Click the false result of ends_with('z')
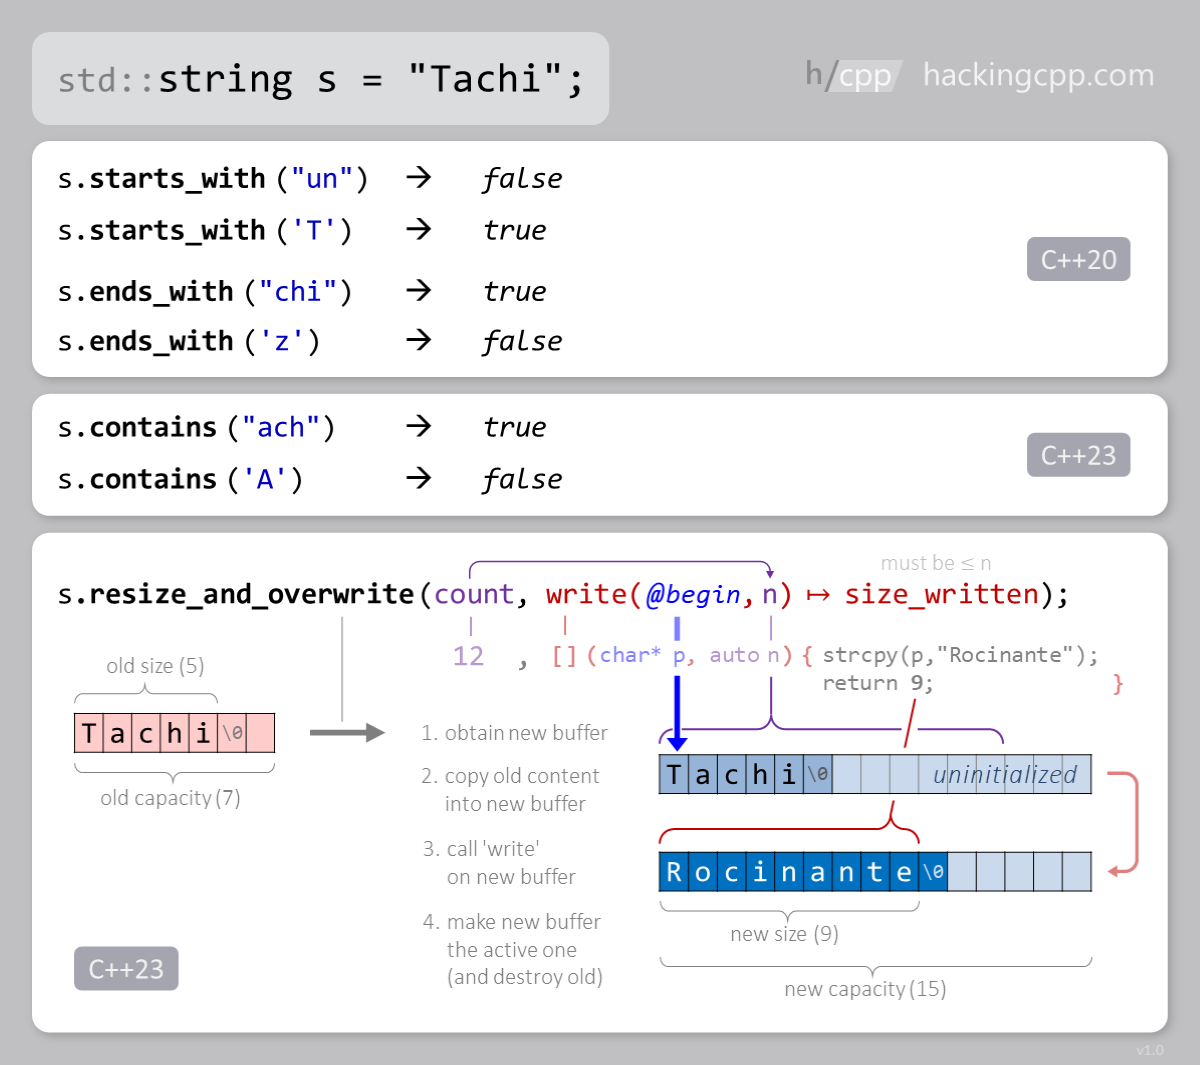 (522, 341)
